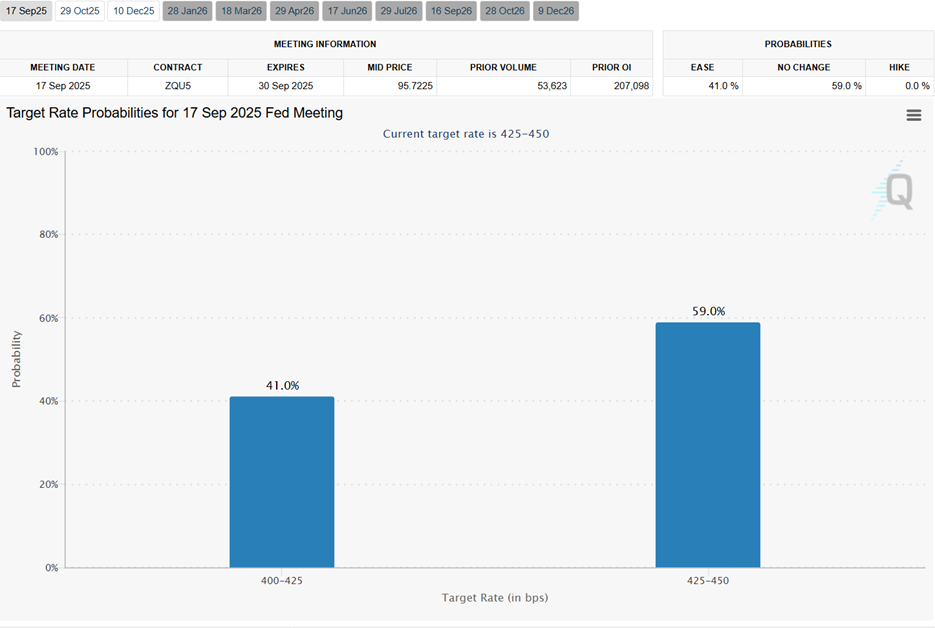Viewport: 935px width, 628px height.
Task: Choose the 29 Jul26 meeting tab
Action: pyautogui.click(x=399, y=11)
